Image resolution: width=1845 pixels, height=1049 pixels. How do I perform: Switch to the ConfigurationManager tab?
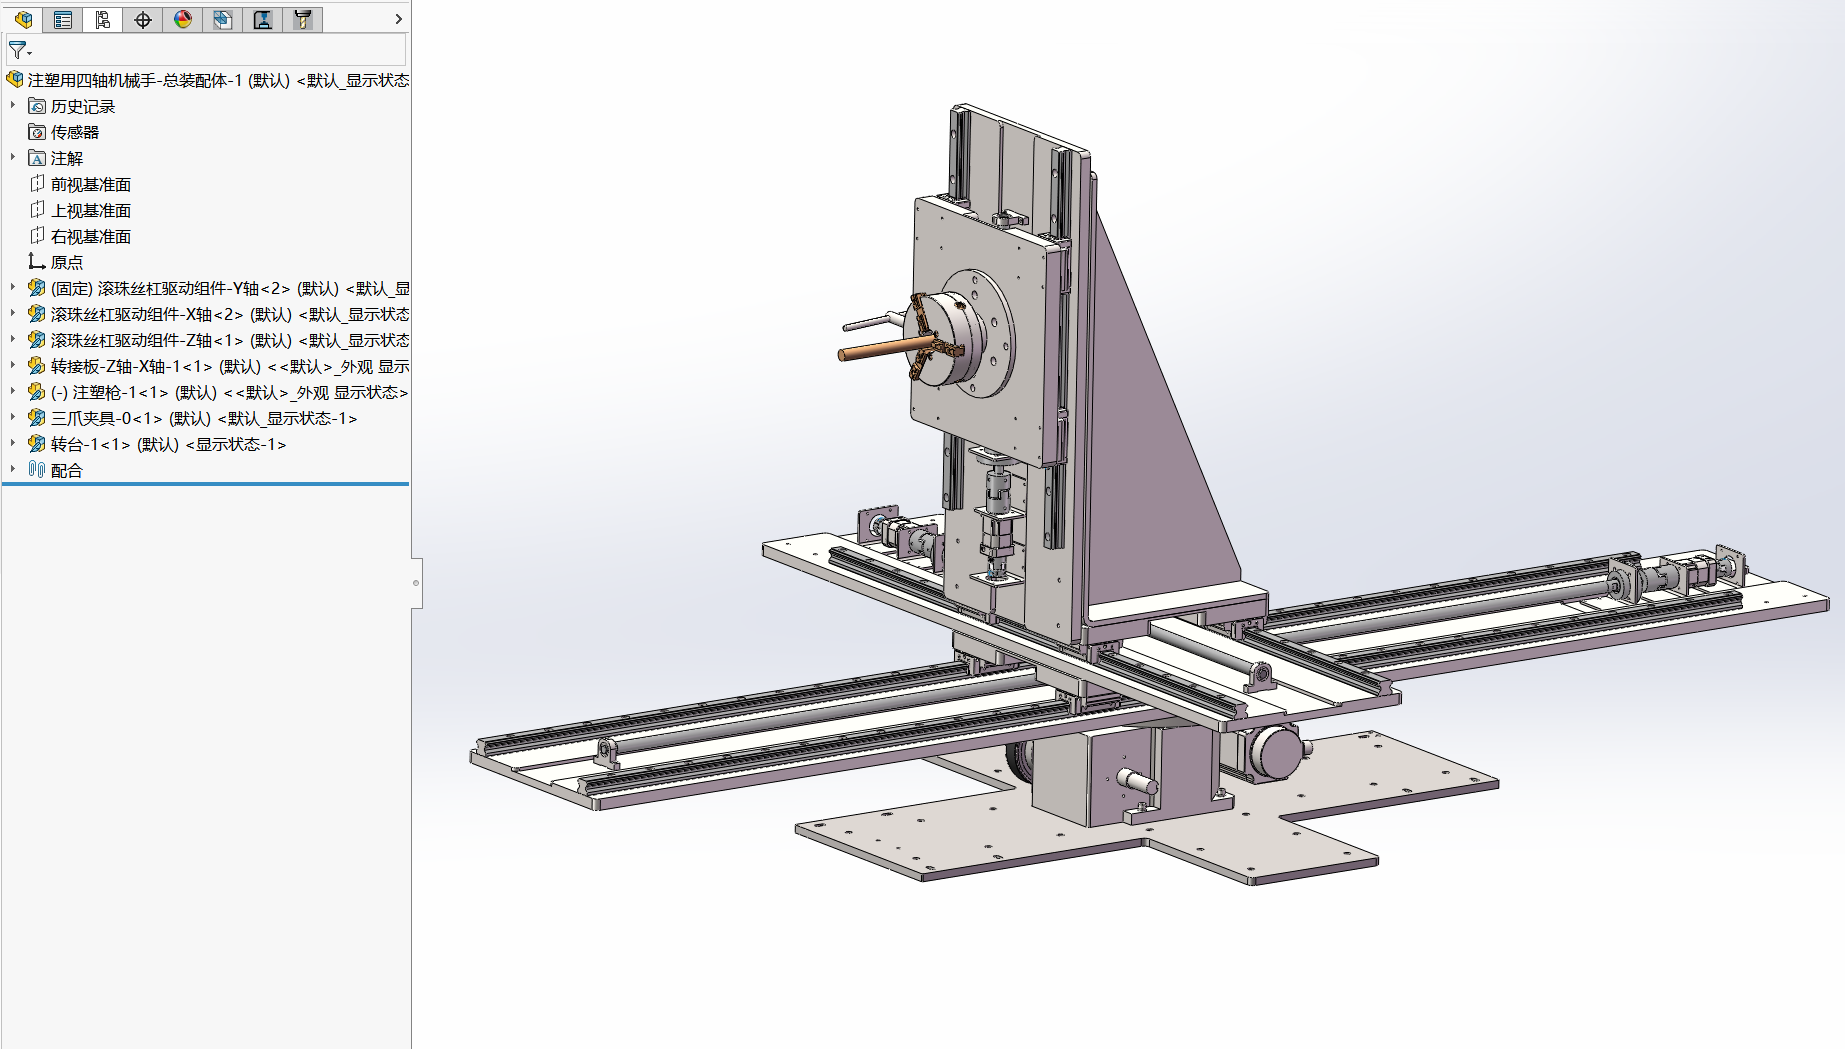103,19
